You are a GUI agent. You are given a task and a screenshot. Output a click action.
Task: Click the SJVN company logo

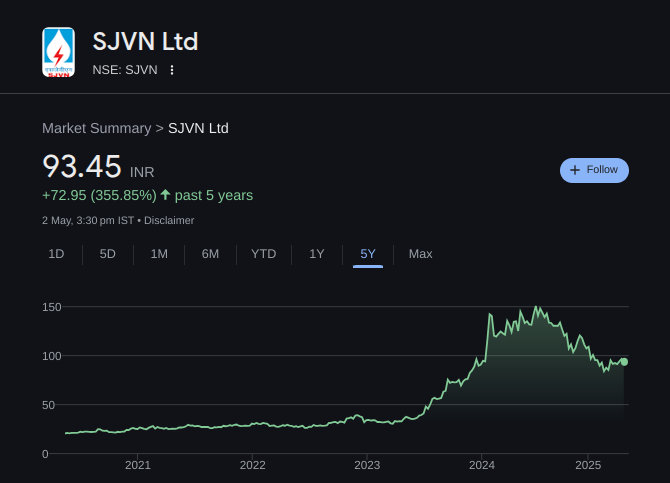tap(59, 52)
